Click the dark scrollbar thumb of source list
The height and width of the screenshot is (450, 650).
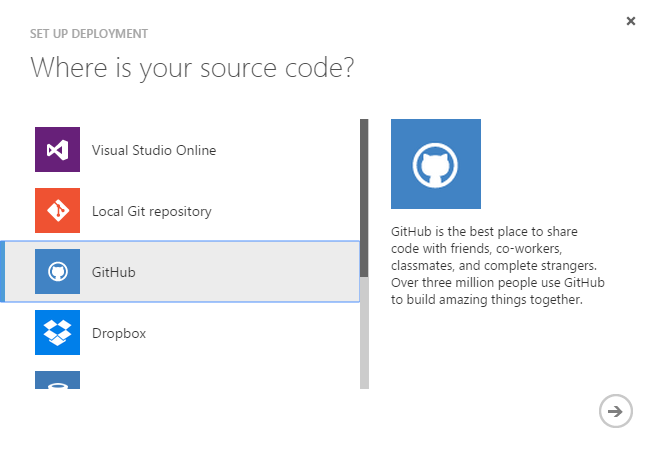tap(364, 197)
